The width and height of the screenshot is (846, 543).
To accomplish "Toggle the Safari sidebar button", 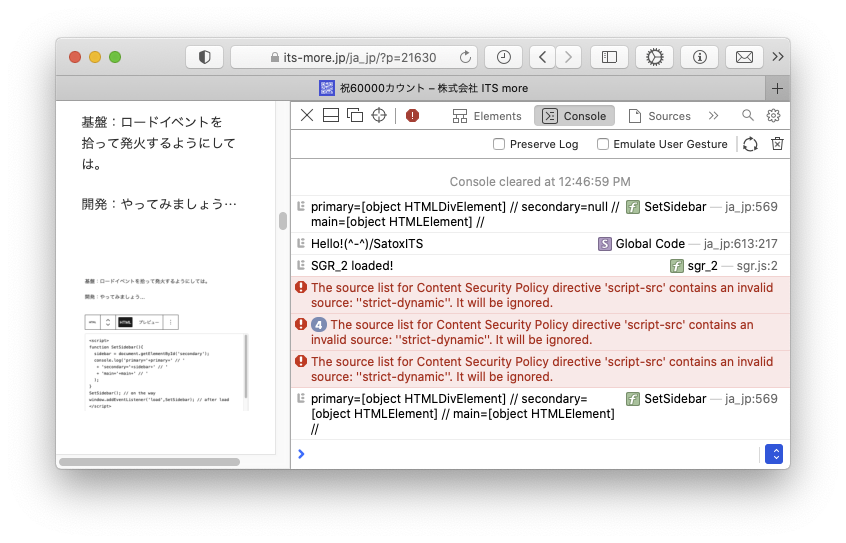I will coord(609,58).
